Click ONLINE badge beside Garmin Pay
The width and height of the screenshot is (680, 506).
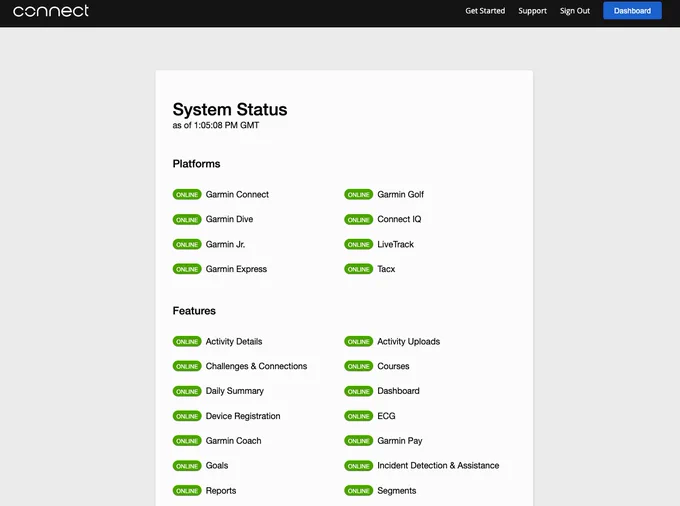(359, 441)
